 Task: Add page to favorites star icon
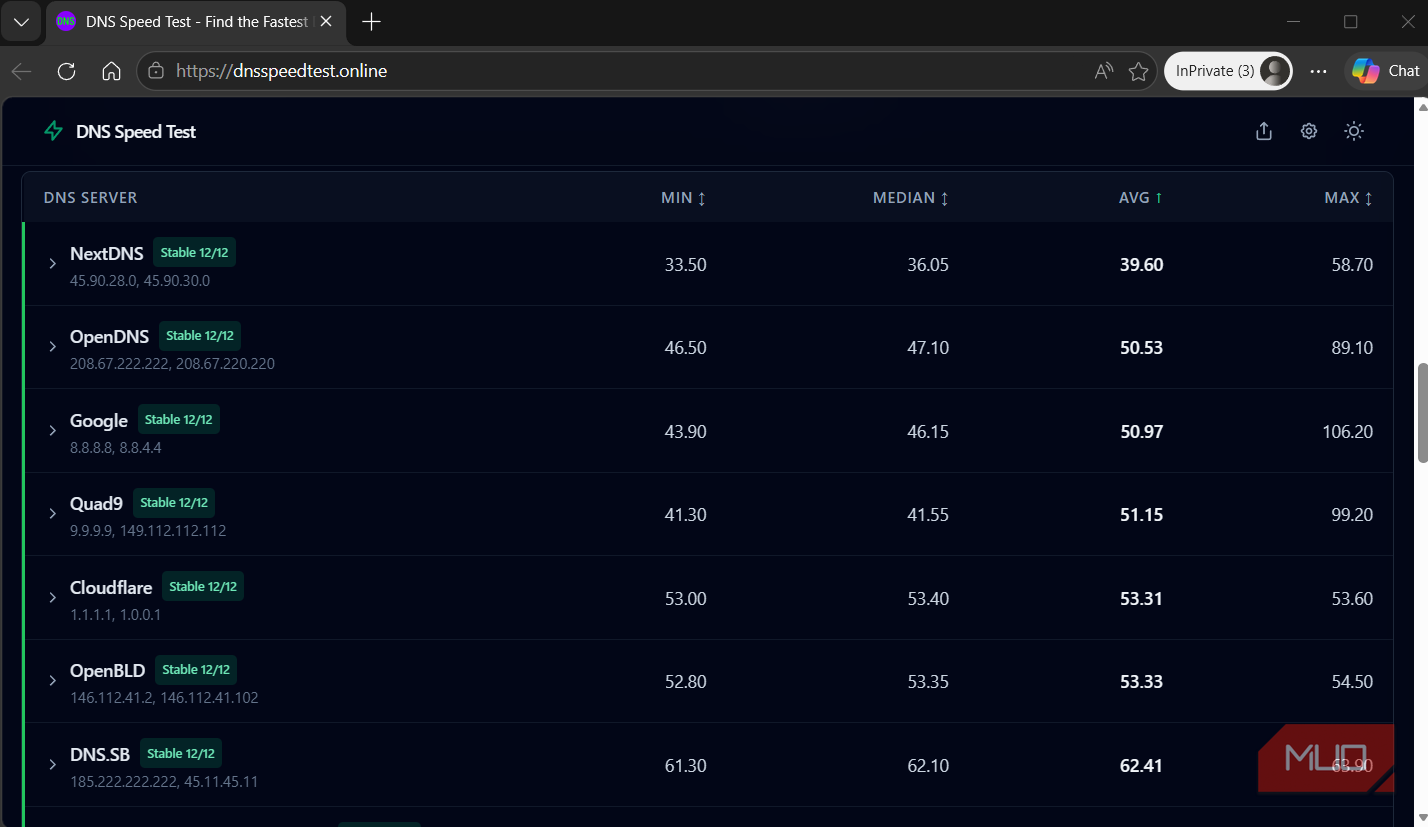(x=1138, y=71)
